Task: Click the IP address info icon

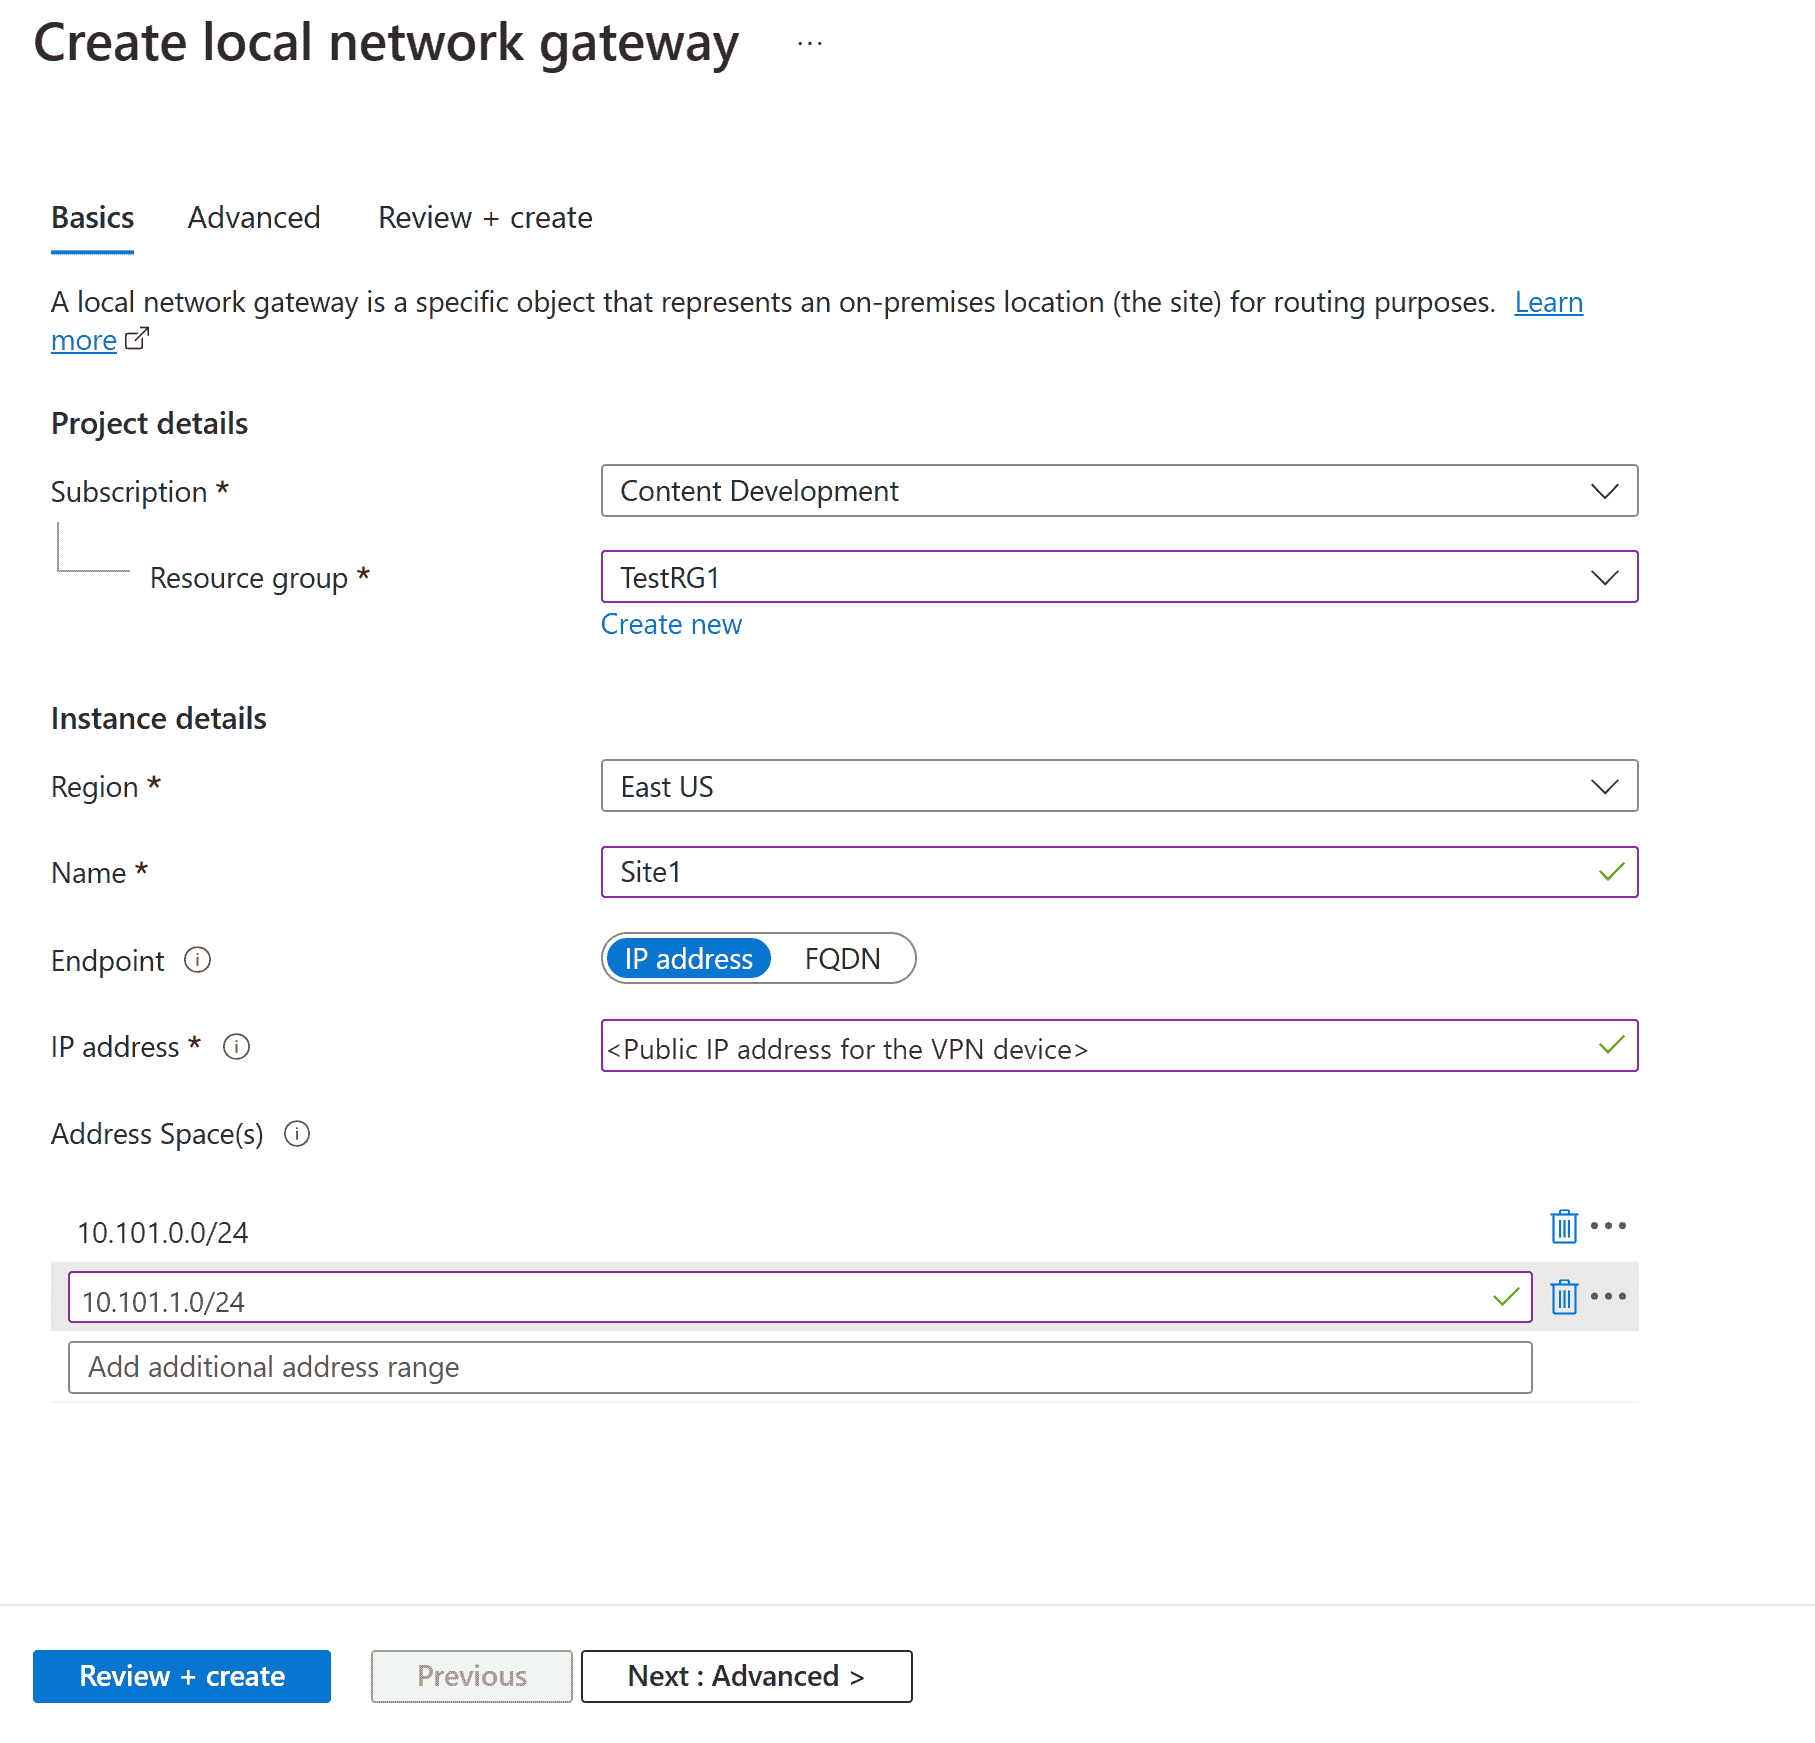Action: point(237,1047)
